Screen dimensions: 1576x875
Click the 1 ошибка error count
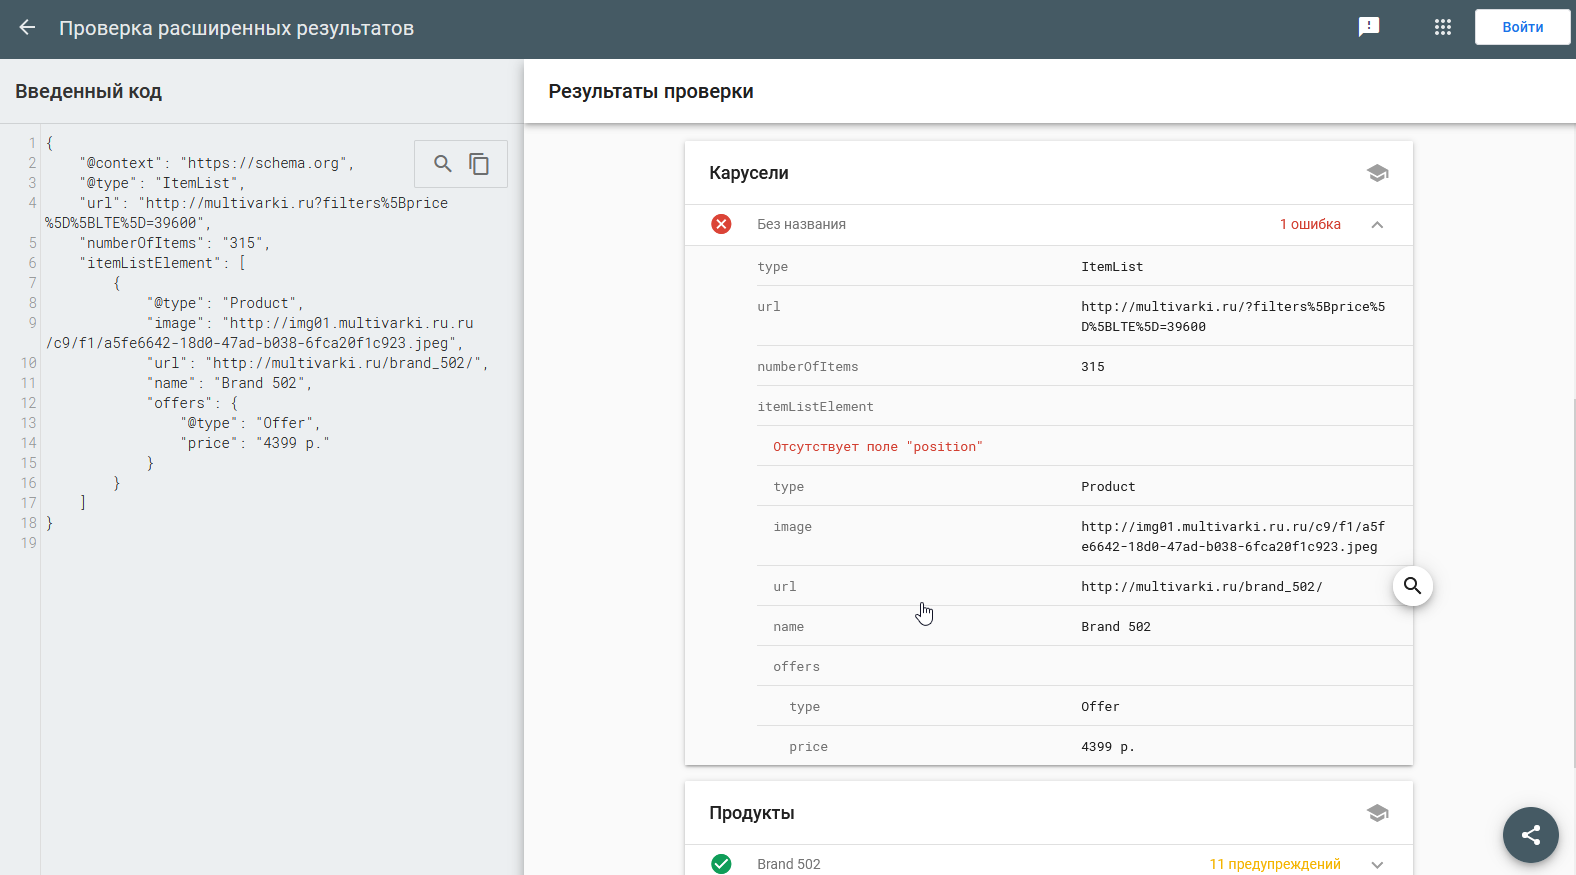click(x=1310, y=224)
